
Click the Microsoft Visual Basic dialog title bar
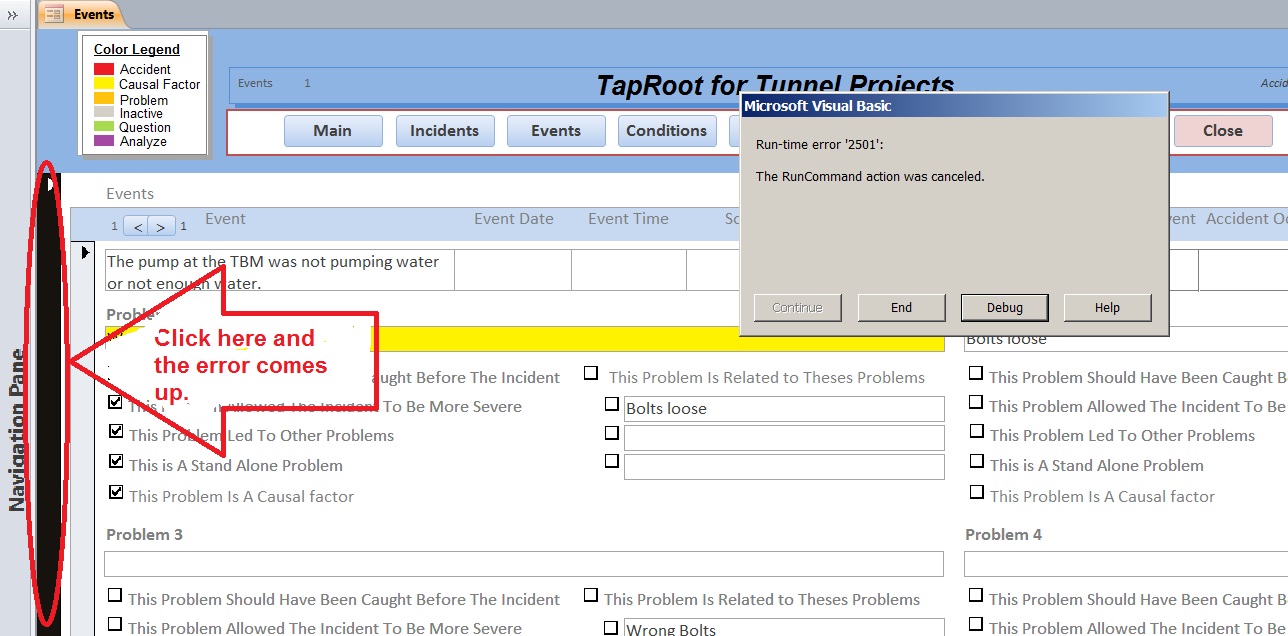[x=954, y=106]
